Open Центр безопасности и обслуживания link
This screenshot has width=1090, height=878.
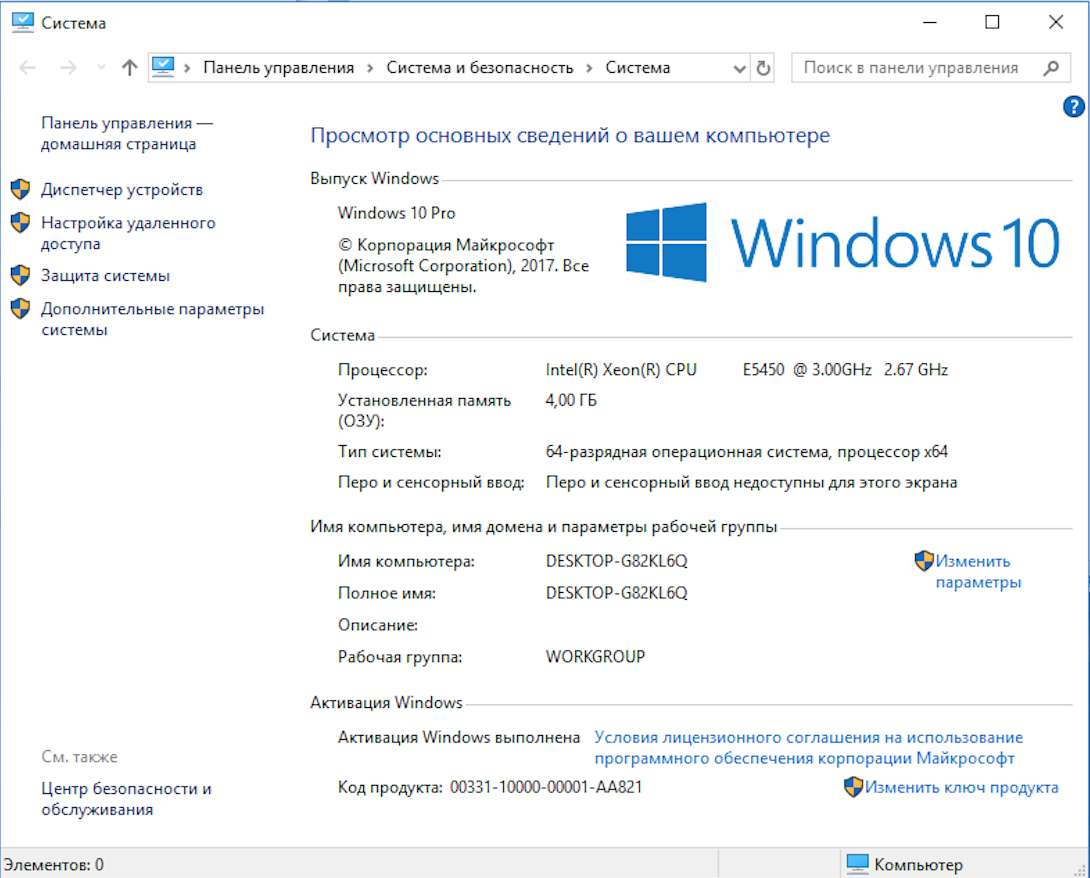tap(126, 799)
